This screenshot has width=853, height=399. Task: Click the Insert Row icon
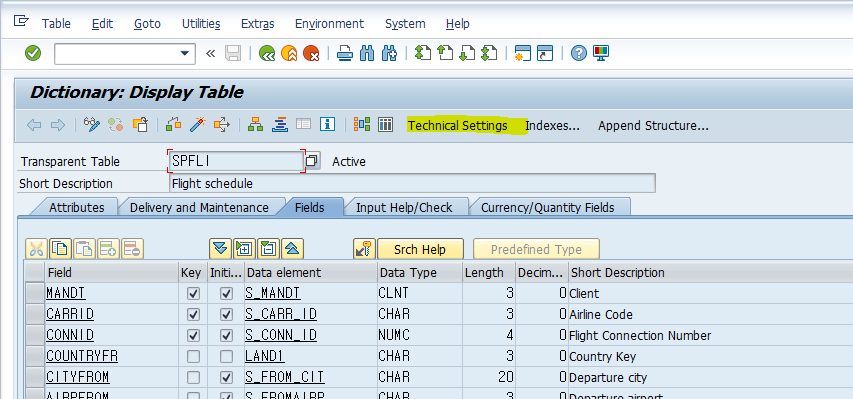[108, 249]
